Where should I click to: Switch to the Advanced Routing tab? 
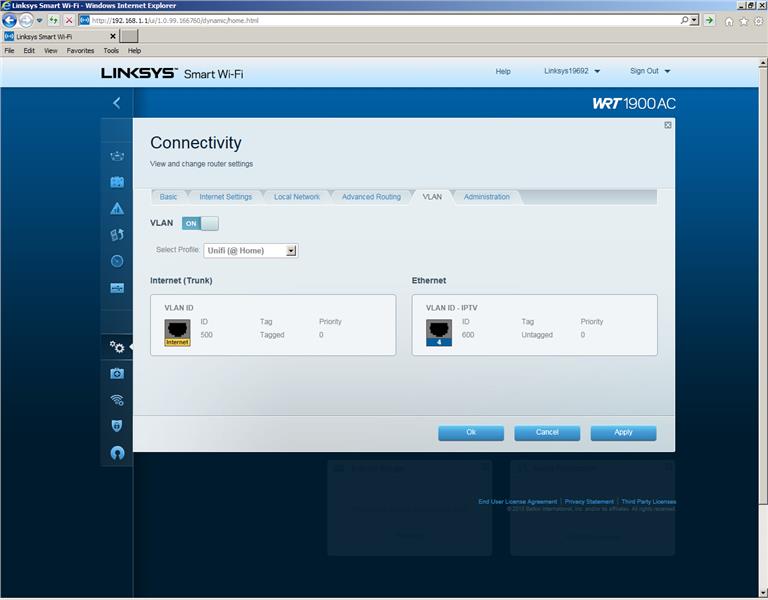(x=371, y=197)
